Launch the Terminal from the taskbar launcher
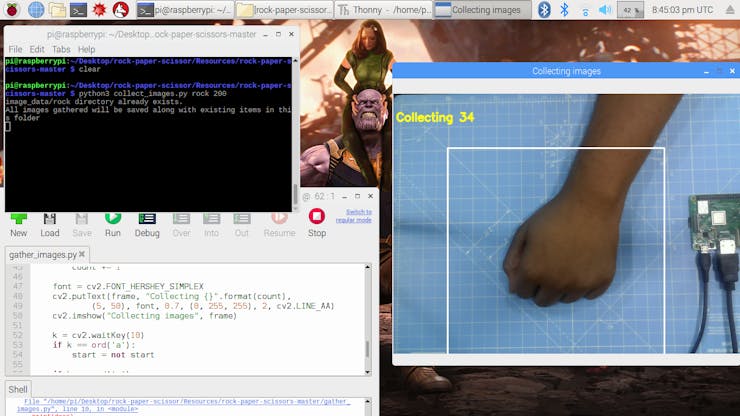The height and width of the screenshot is (416, 740). click(x=78, y=9)
